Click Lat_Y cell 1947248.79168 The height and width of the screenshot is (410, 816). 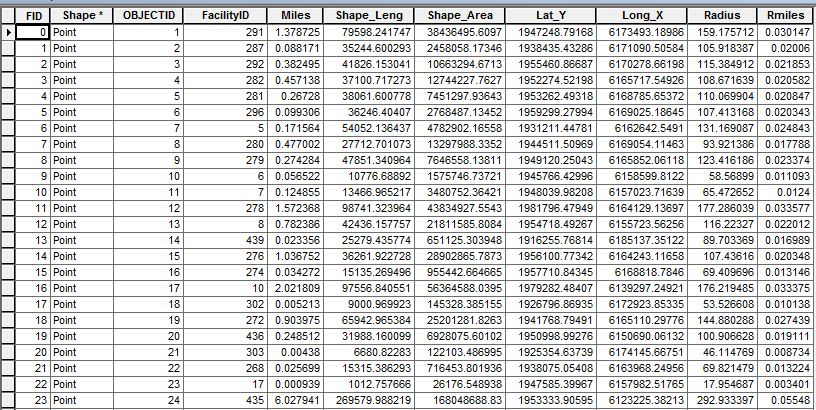pyautogui.click(x=551, y=32)
